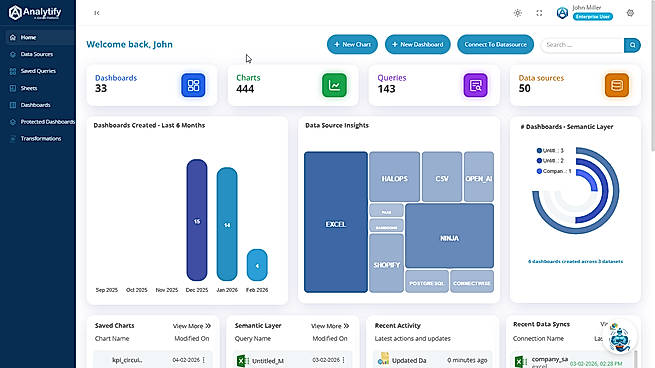Open the chatbot assistant robot icon
This screenshot has width=655, height=368.
coord(620,338)
